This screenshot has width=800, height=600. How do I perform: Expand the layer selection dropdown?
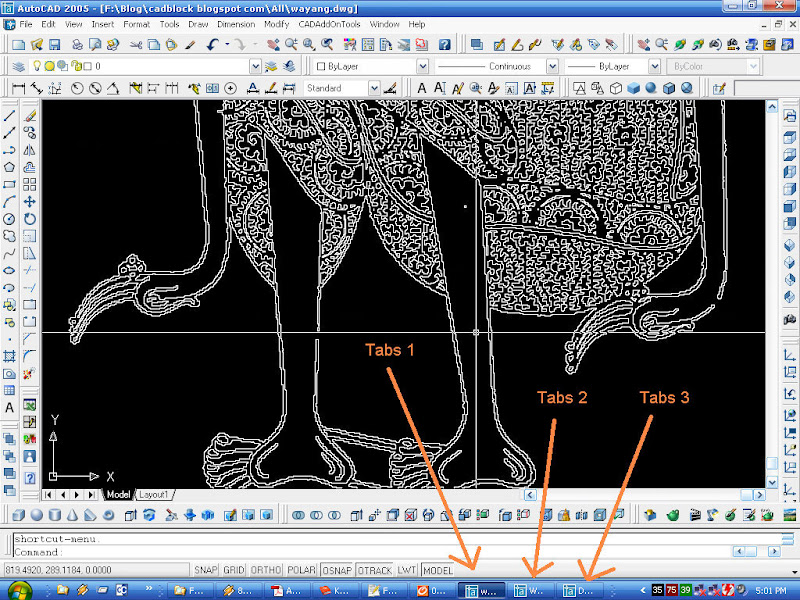(255, 66)
